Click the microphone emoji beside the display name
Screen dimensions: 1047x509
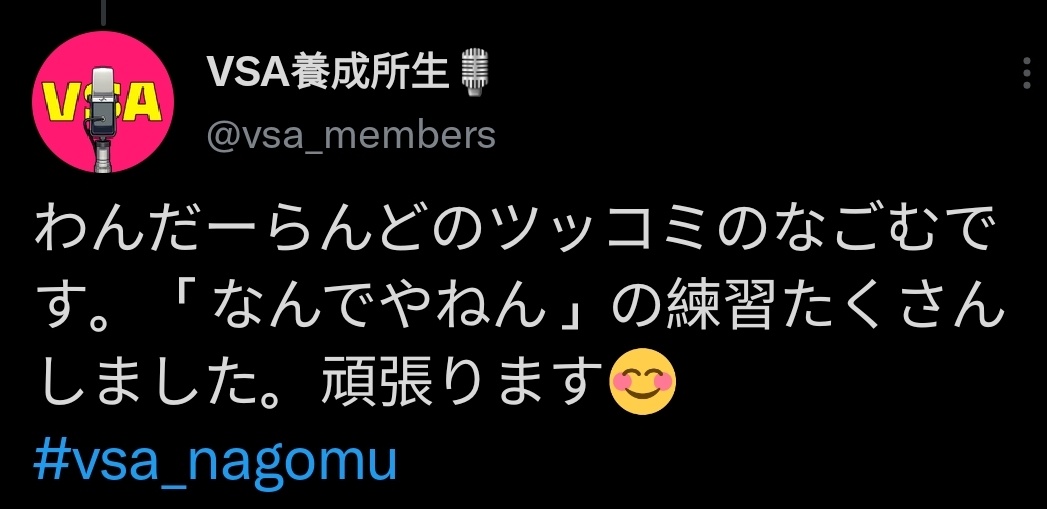point(475,72)
